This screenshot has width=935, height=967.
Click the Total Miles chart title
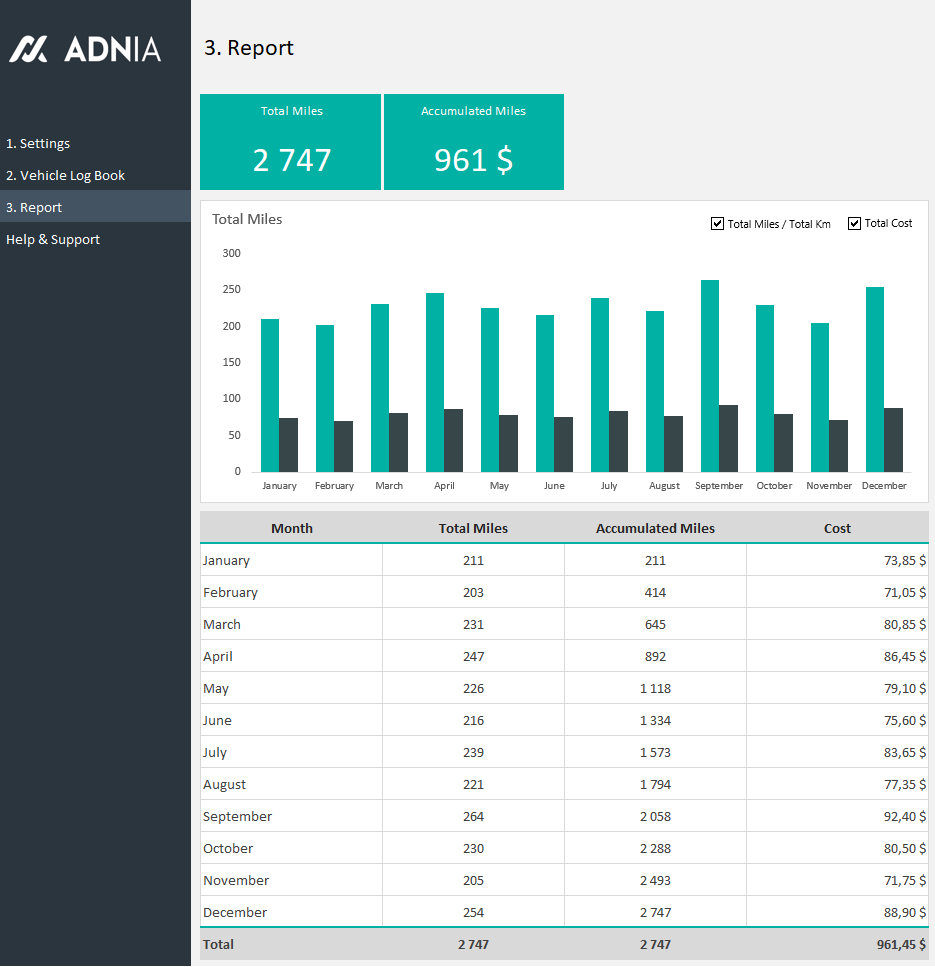click(x=247, y=220)
